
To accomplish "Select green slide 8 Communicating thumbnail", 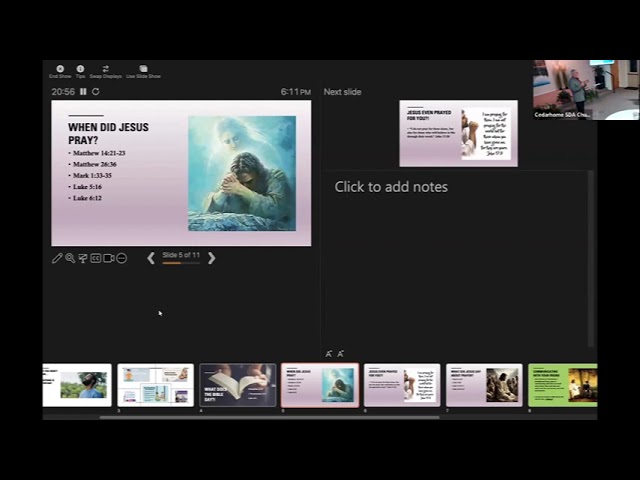I will [562, 385].
